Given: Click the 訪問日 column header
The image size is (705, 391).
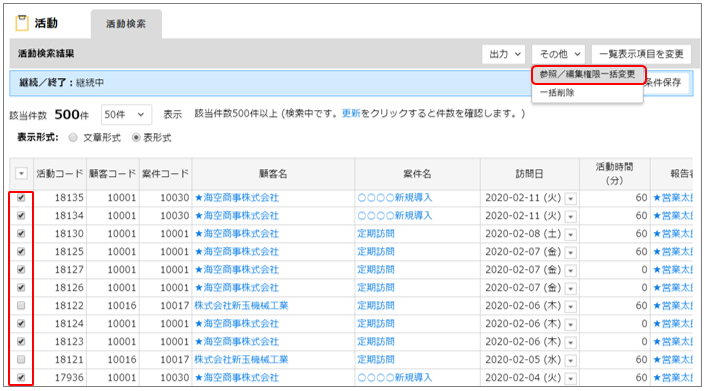Looking at the screenshot, I should point(530,173).
